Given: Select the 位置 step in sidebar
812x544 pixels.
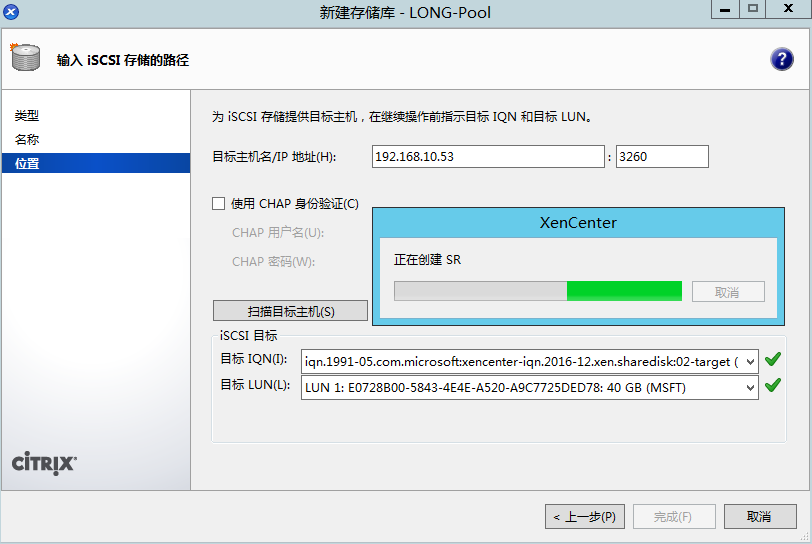Looking at the screenshot, I should tap(96, 163).
